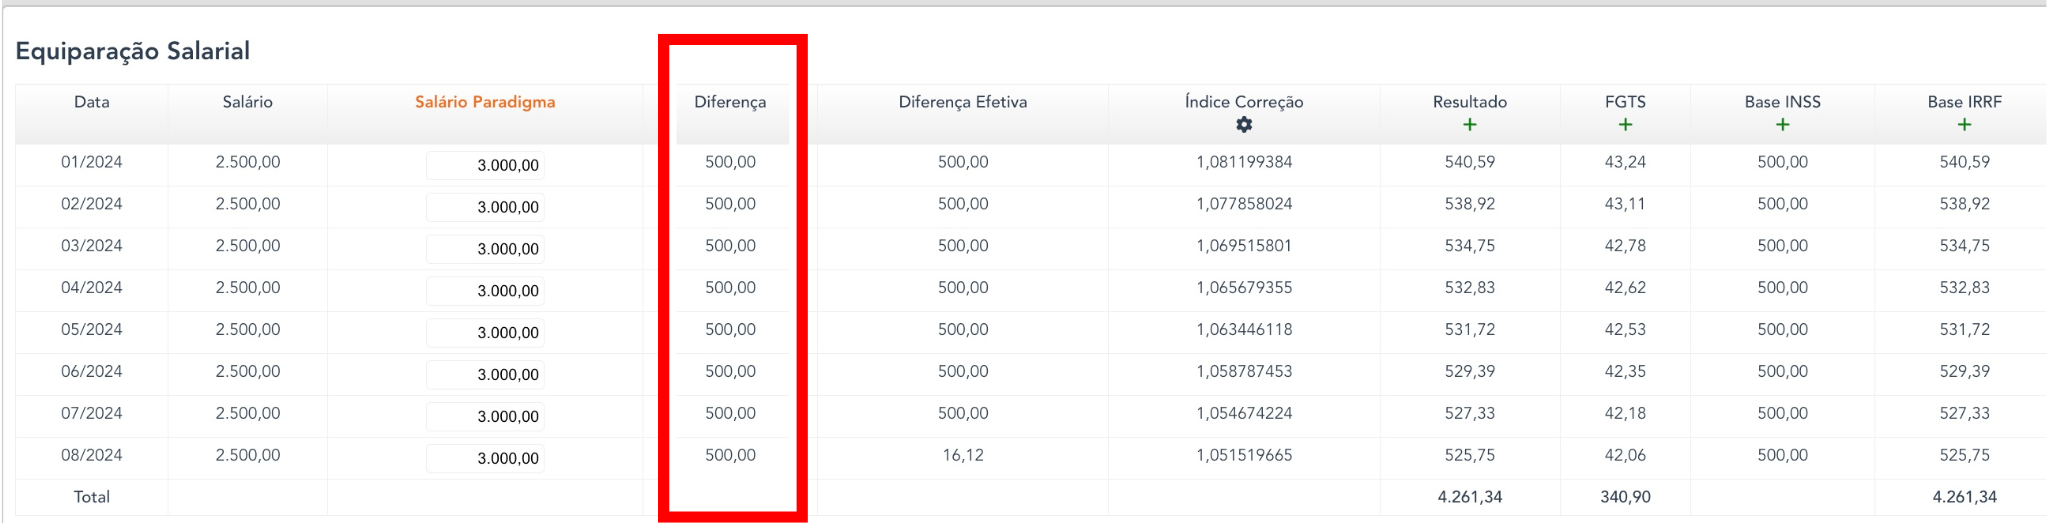
Task: Select the 06/2024 Salário Paradigma input
Action: pyautogui.click(x=486, y=375)
